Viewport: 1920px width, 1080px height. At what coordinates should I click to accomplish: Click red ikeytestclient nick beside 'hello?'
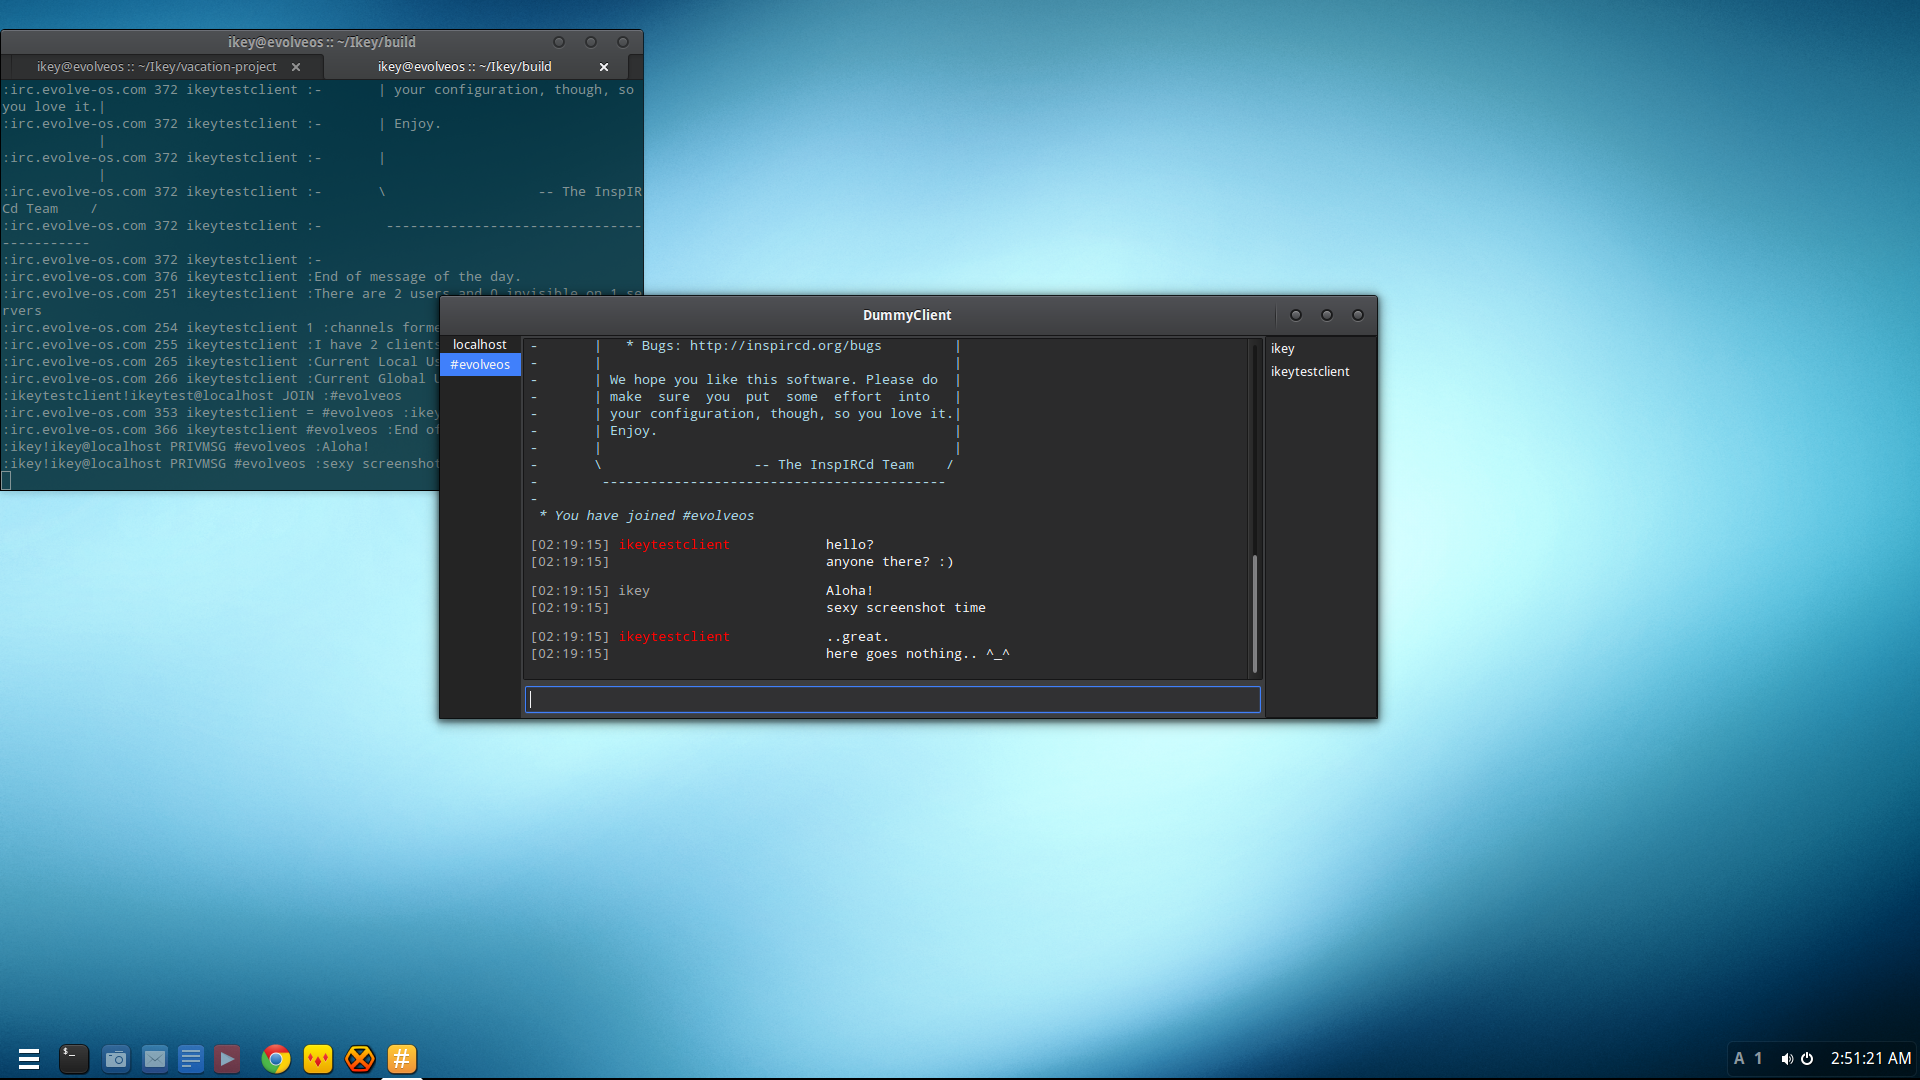674,545
